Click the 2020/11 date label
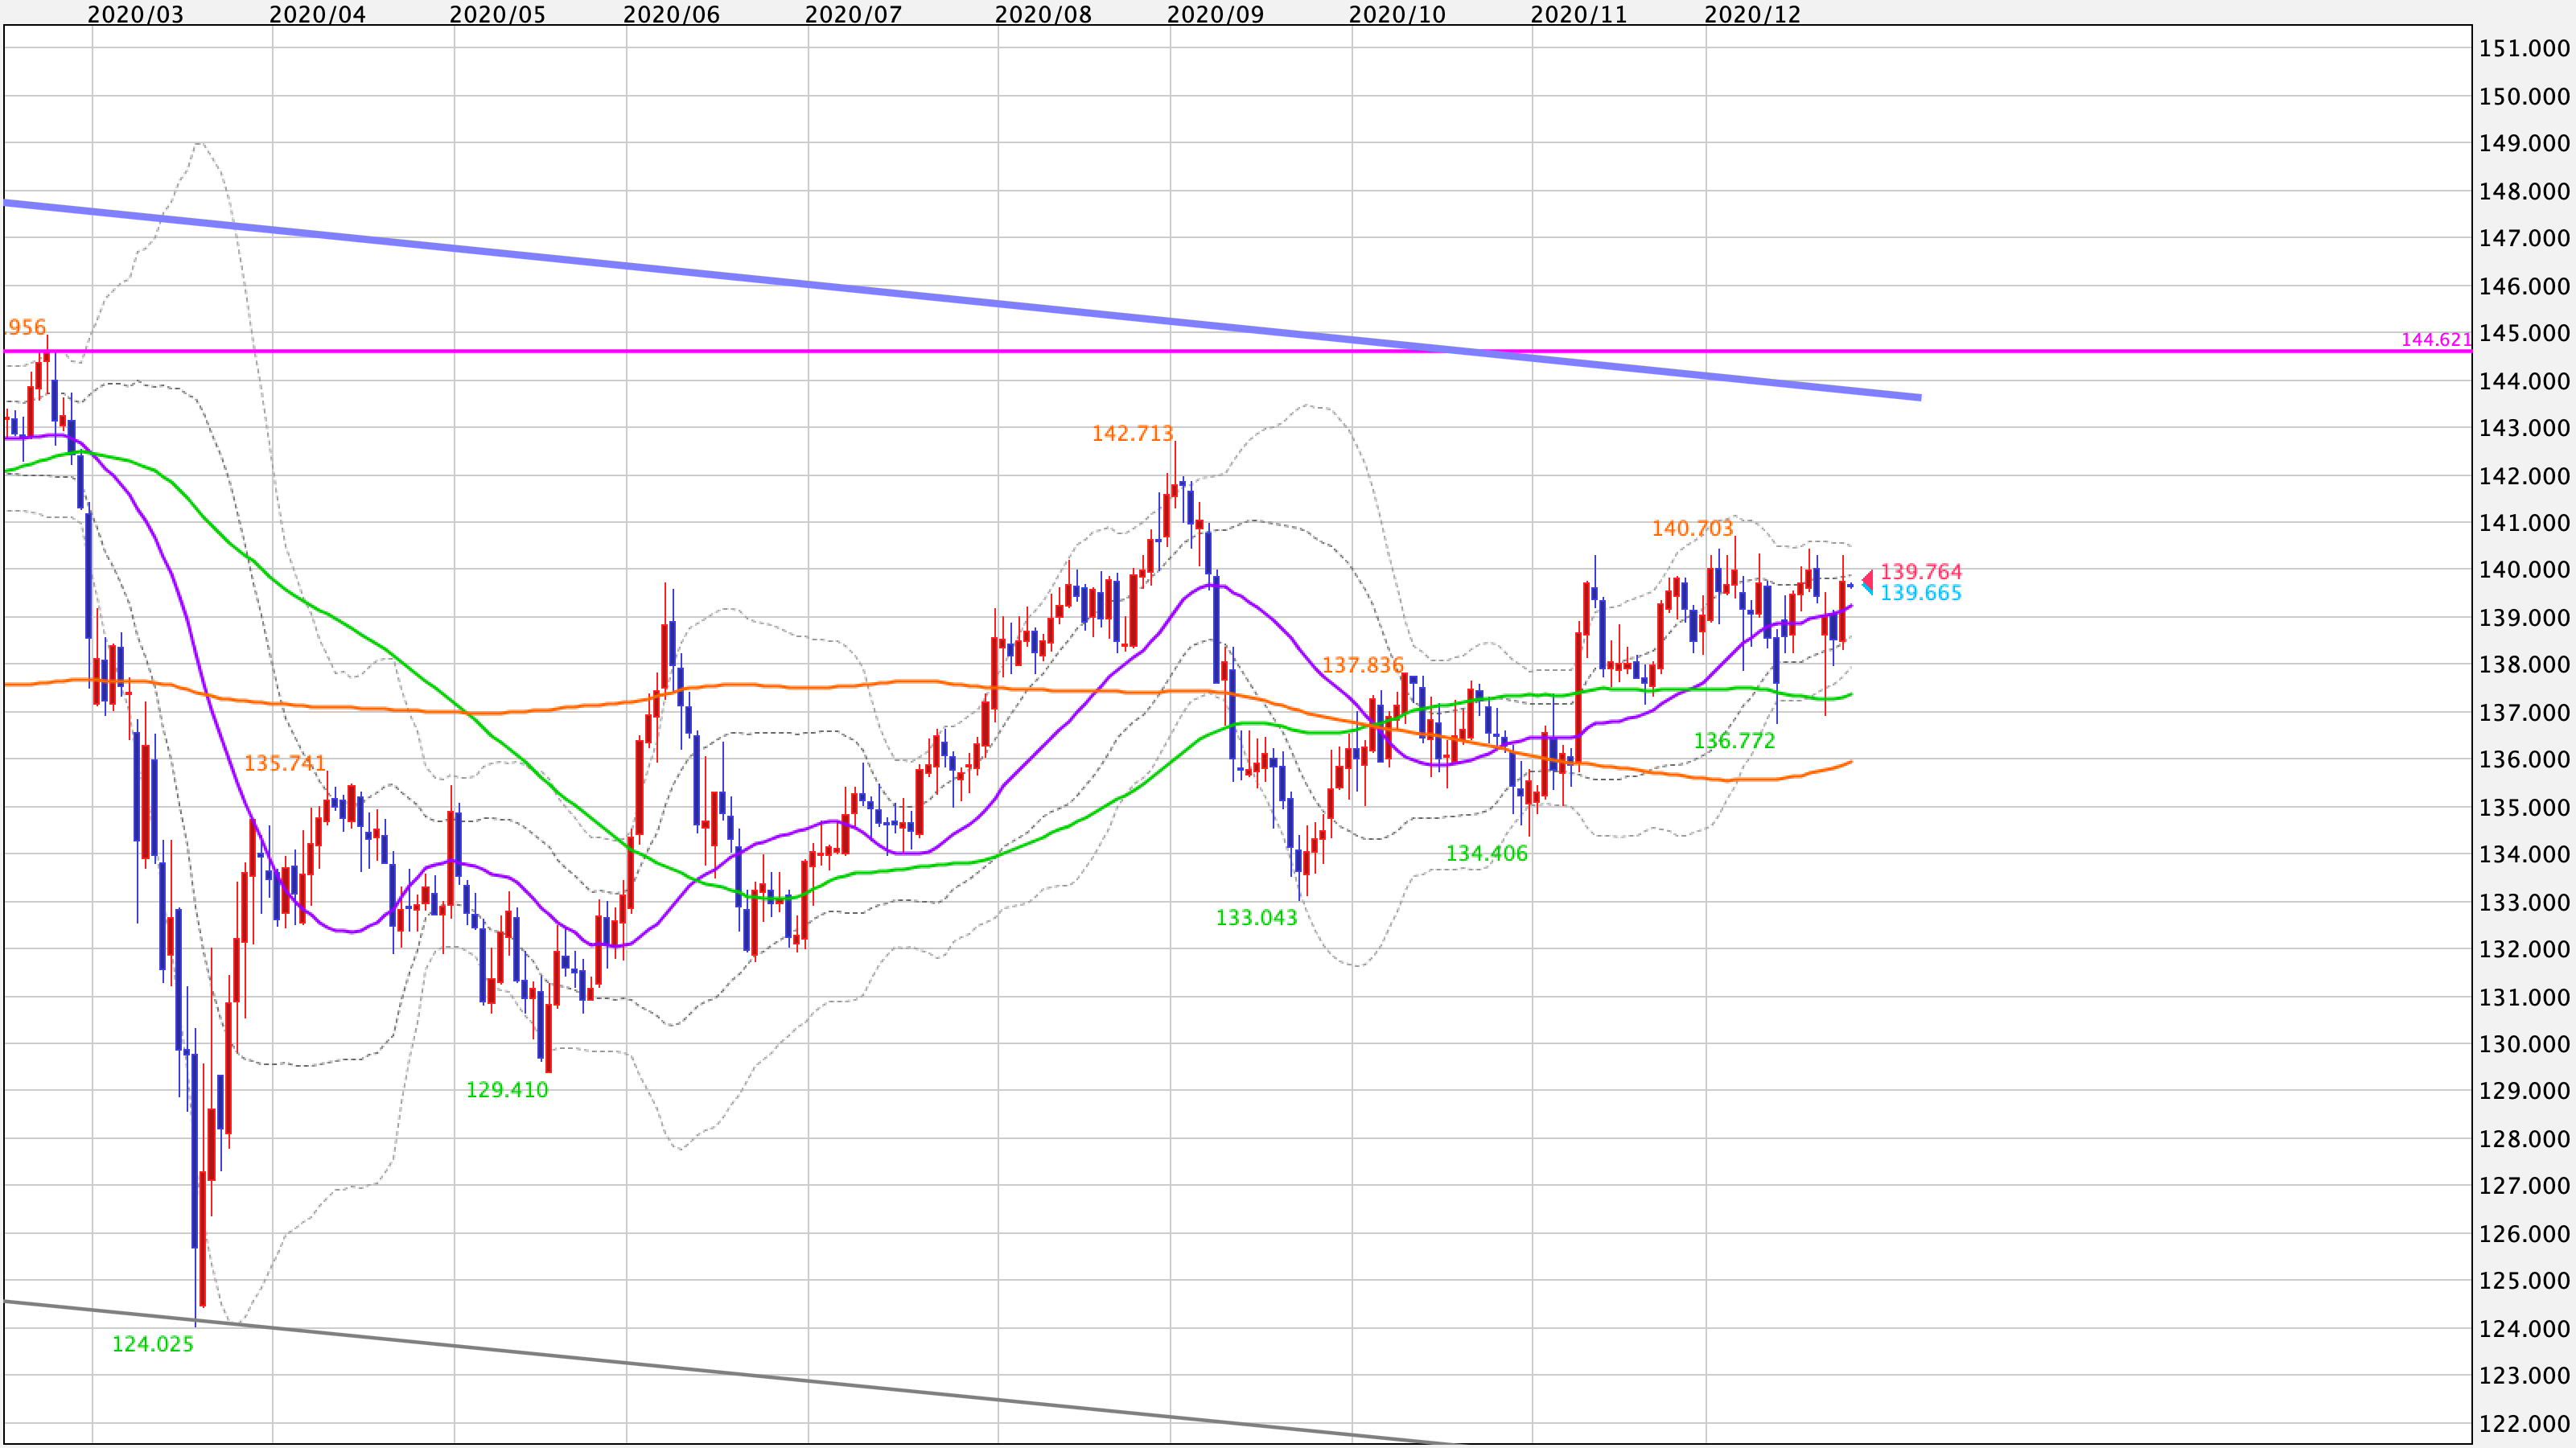 [1579, 14]
